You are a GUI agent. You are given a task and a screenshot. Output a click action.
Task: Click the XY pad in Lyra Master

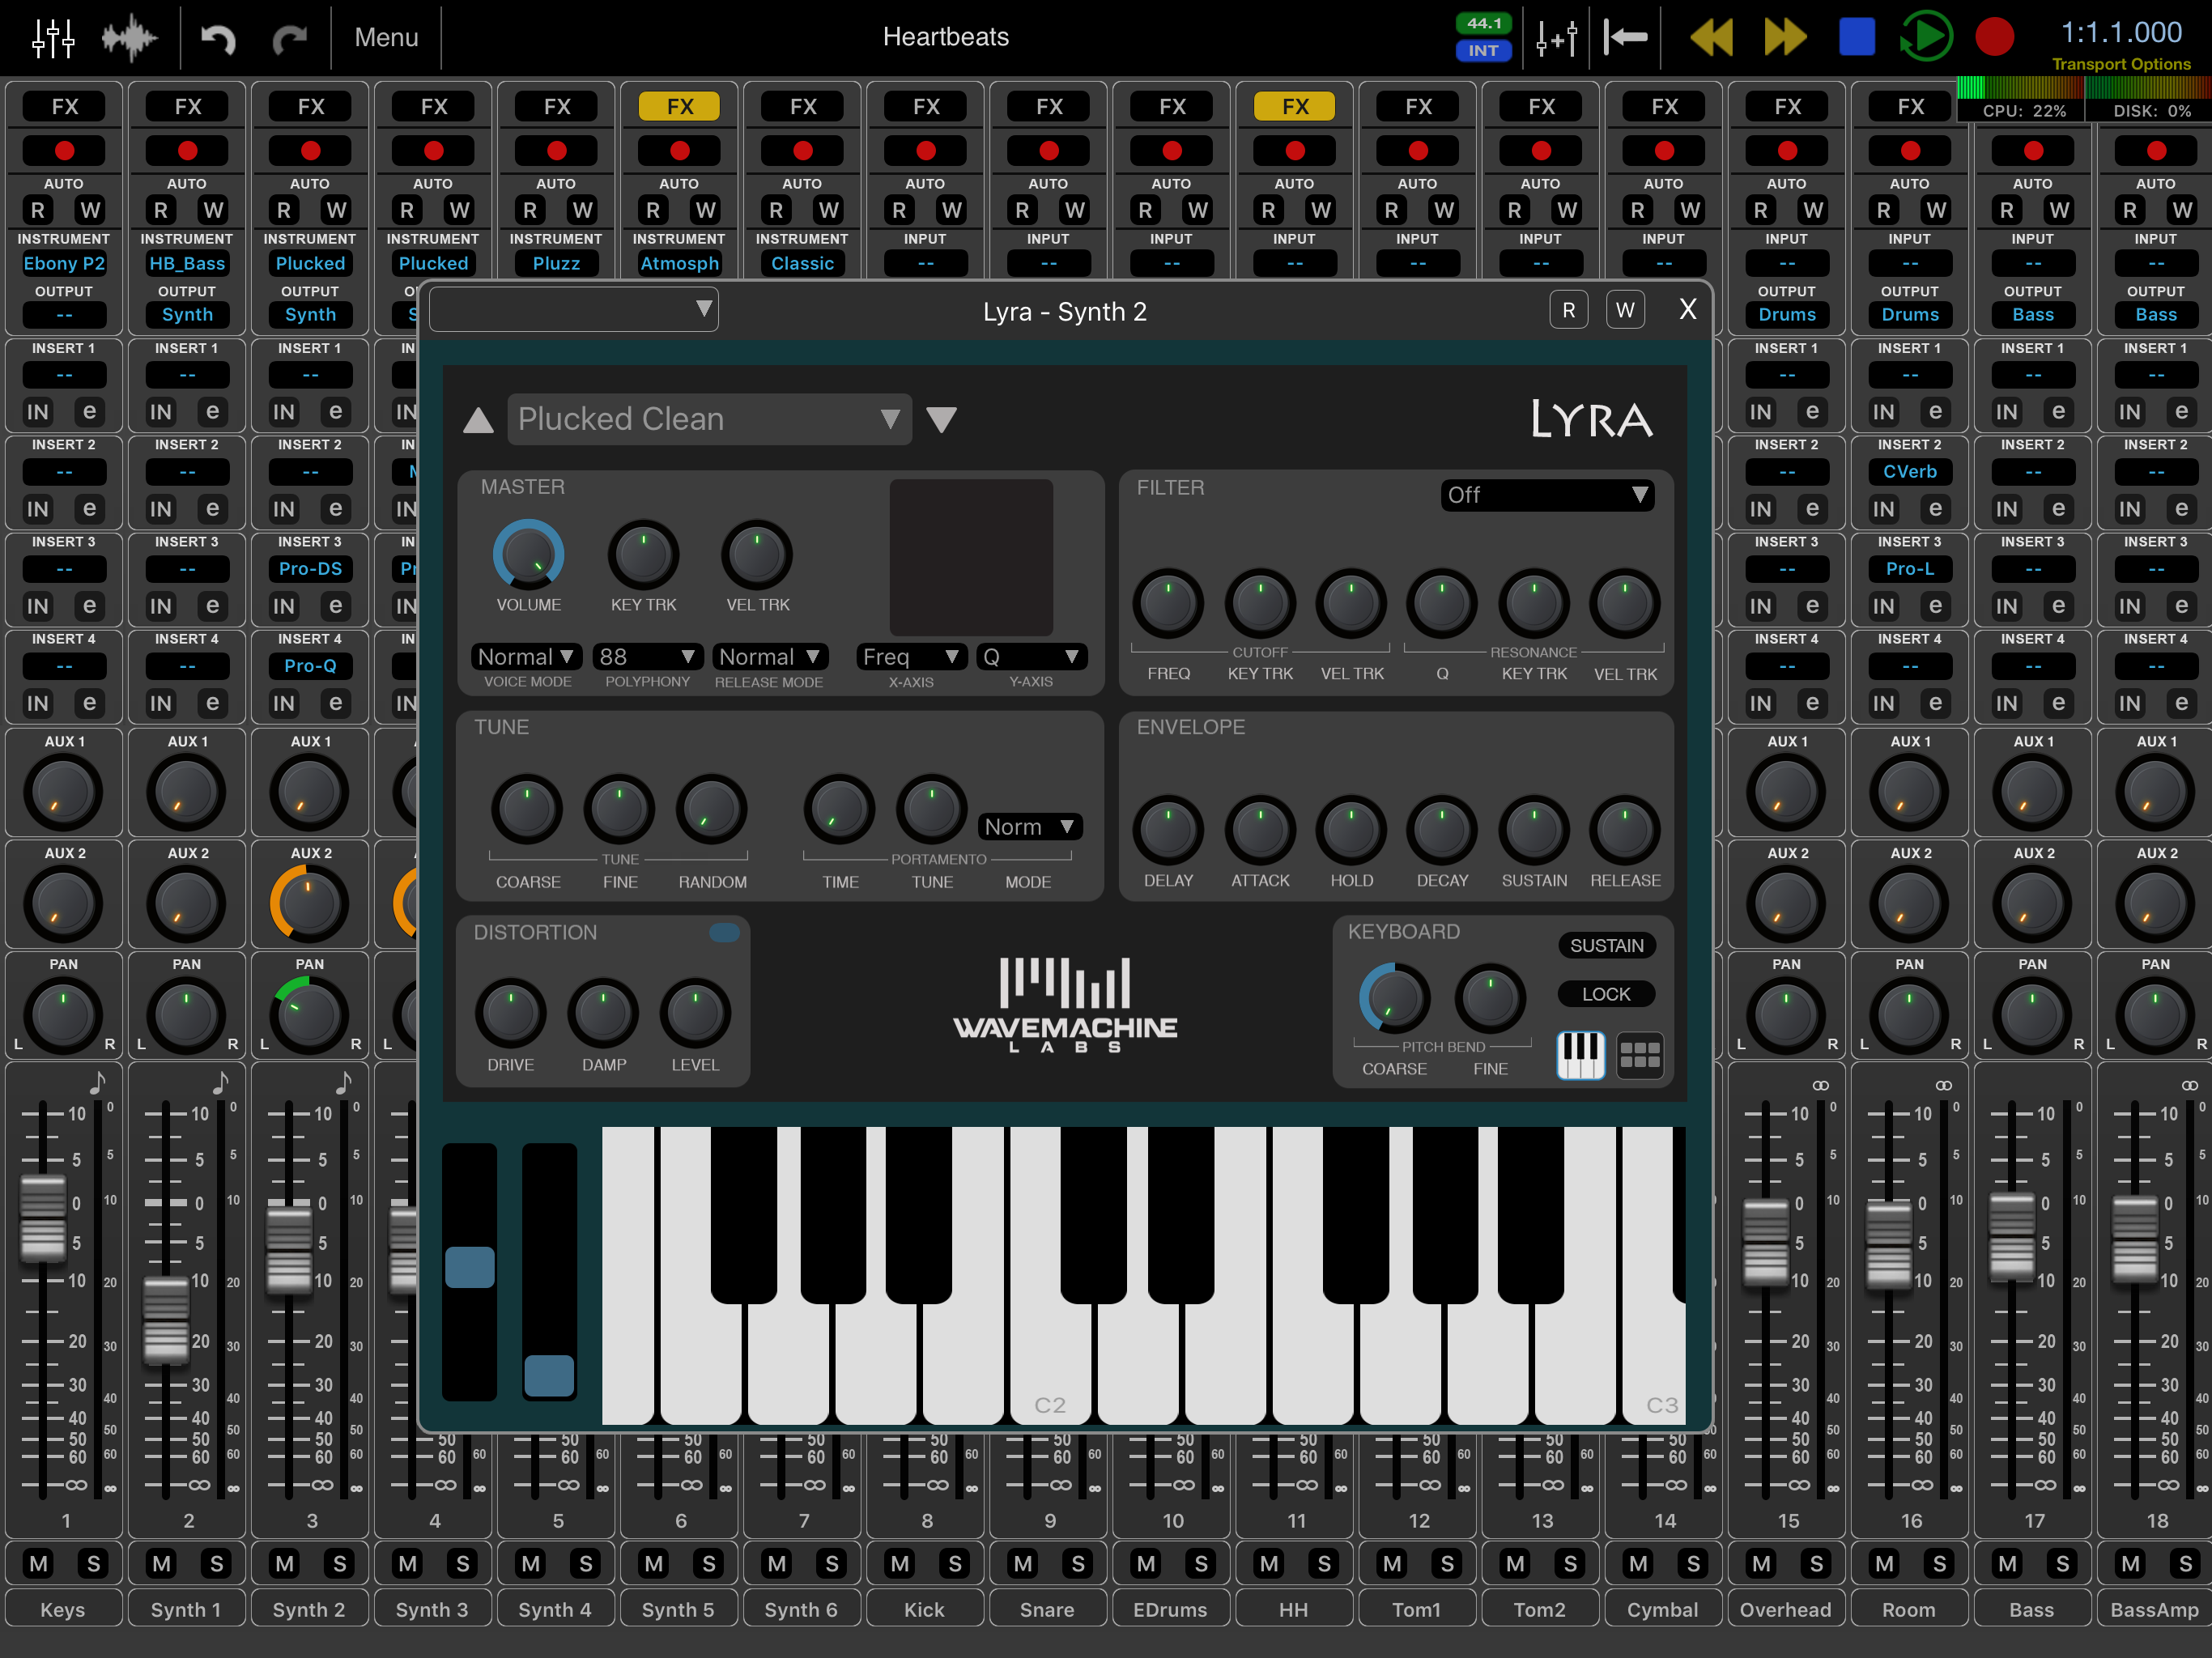tap(971, 557)
